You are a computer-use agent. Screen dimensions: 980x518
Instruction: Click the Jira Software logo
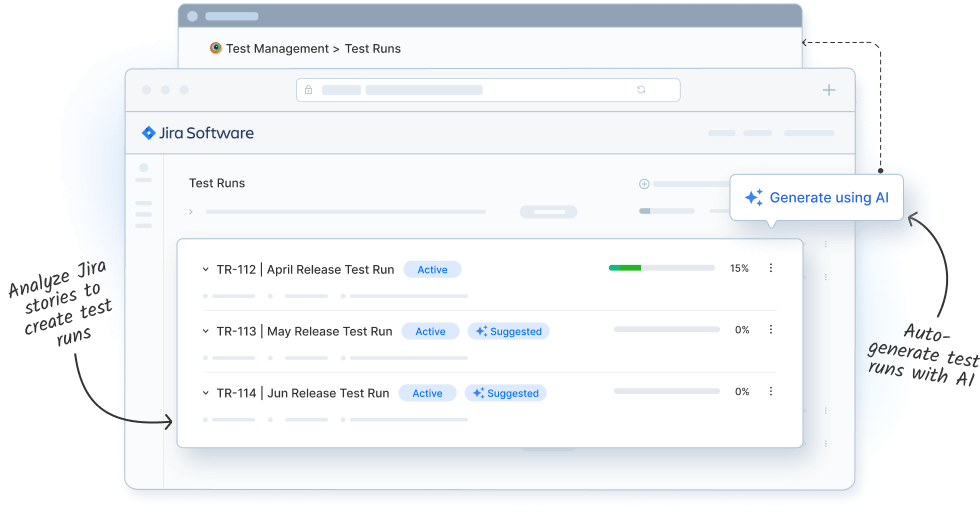tap(198, 133)
